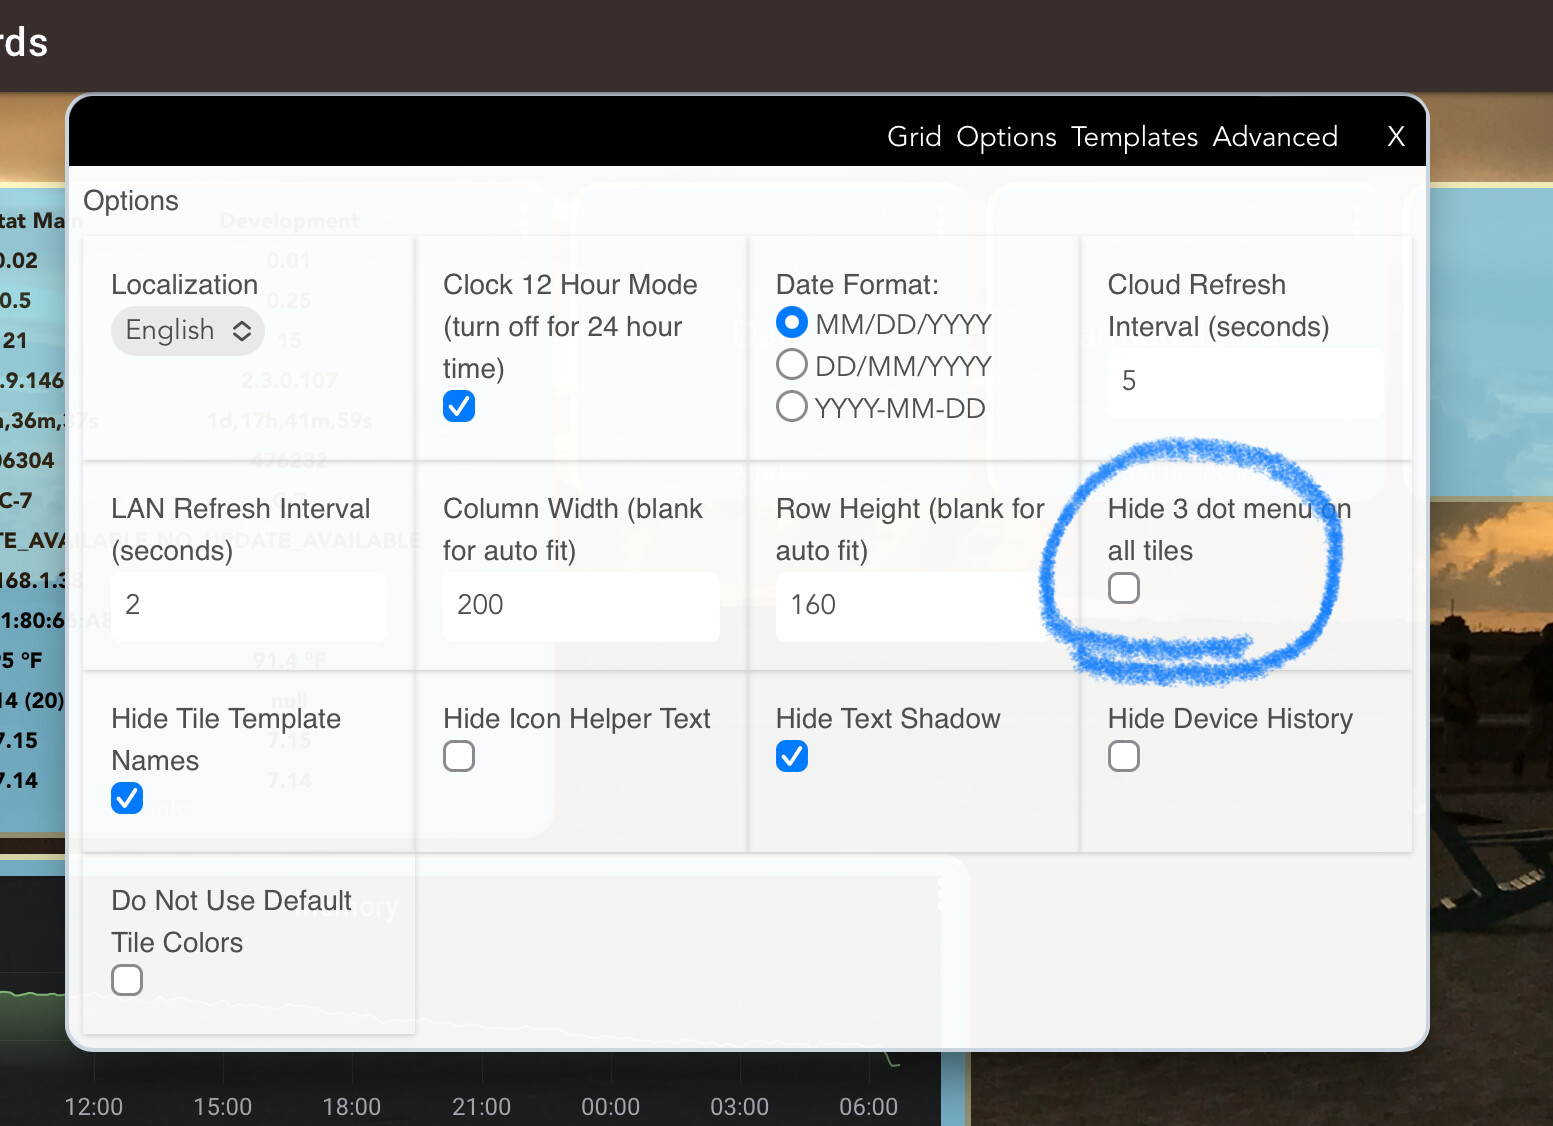Enable Do Not Use Default Tile Colors
The image size is (1553, 1126).
click(x=127, y=980)
